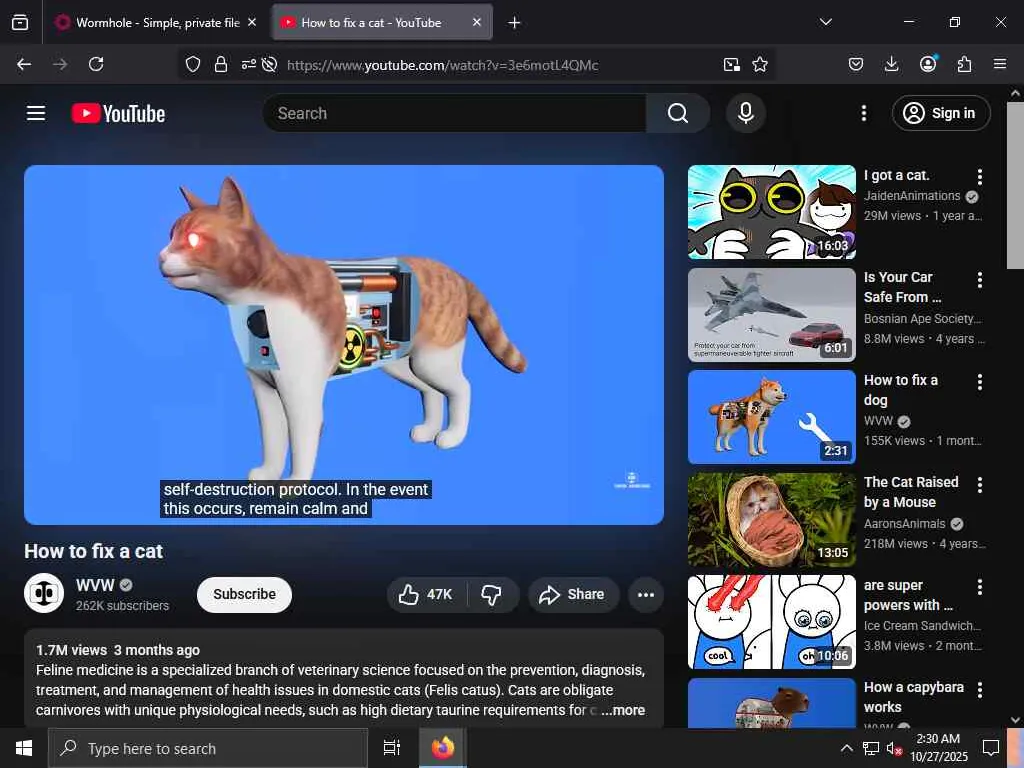Open the WVW channel name link
Viewport: 1024px width, 768px height.
(x=95, y=585)
